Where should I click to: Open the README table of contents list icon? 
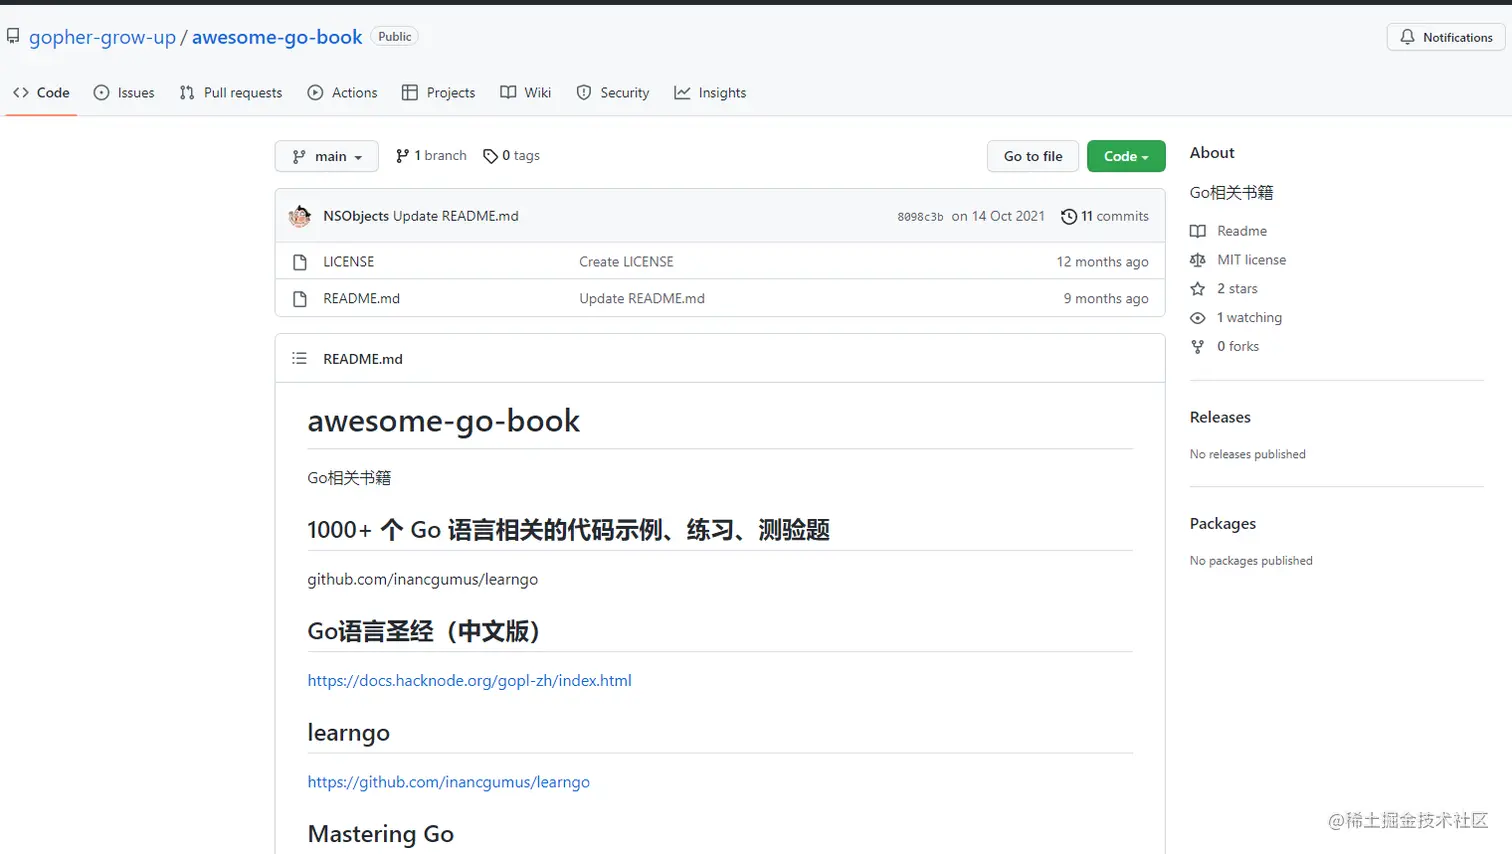click(x=299, y=358)
